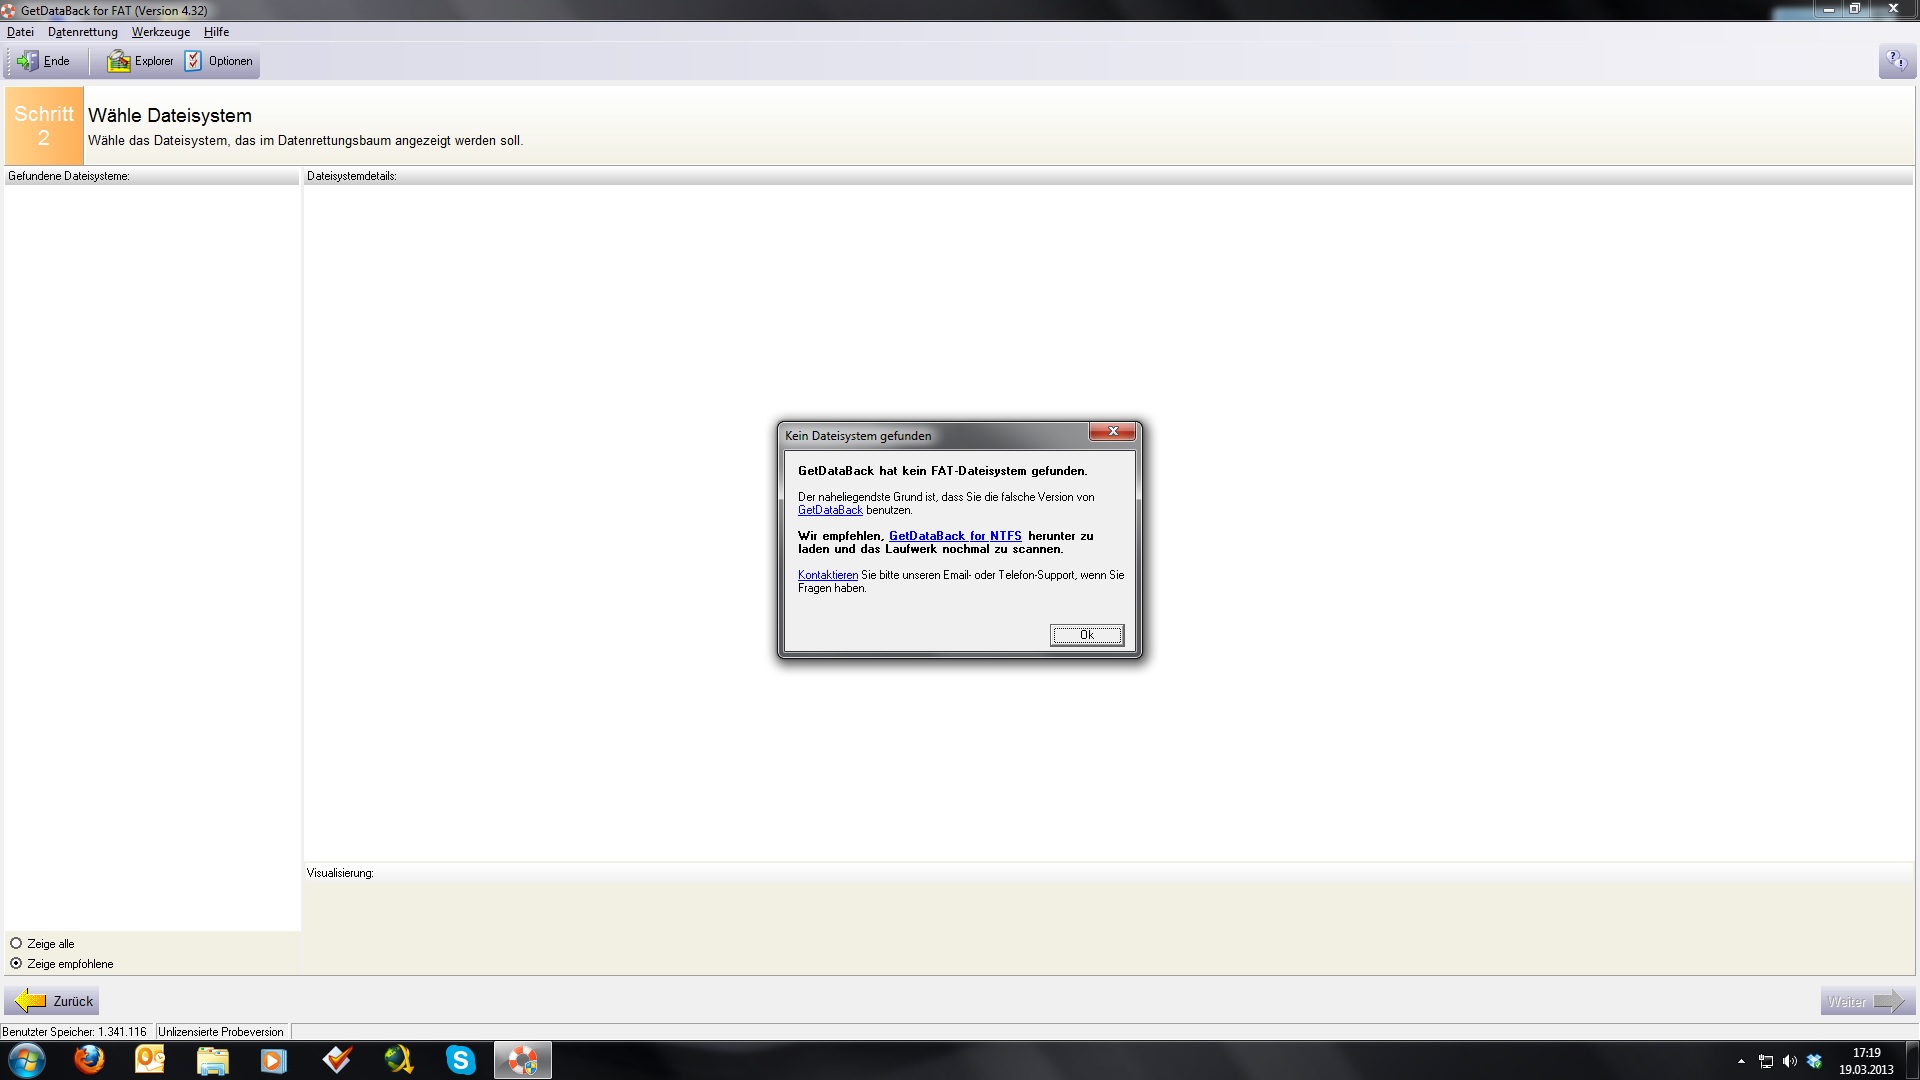The height and width of the screenshot is (1080, 1920).
Task: Click the 'Dateisystemdetails:' panel label
Action: pos(352,176)
